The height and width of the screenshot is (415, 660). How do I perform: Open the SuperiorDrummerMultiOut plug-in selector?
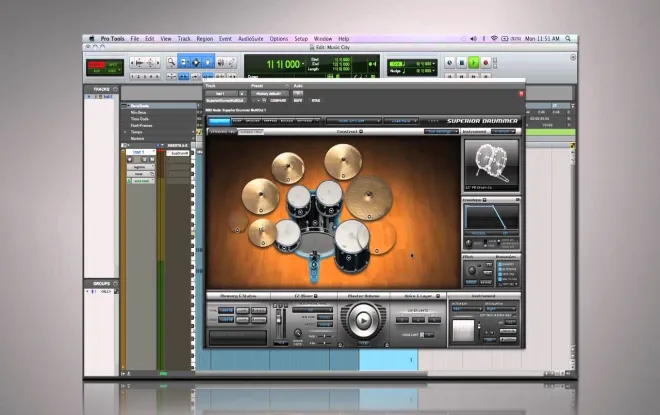[x=226, y=101]
